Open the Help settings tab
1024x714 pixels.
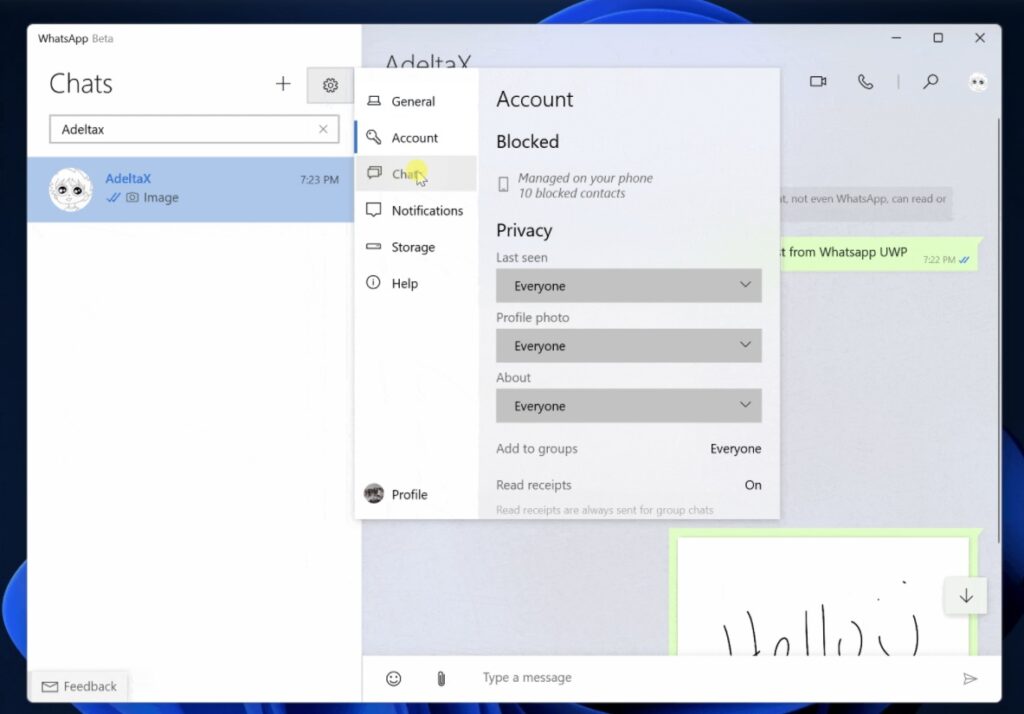click(417, 284)
